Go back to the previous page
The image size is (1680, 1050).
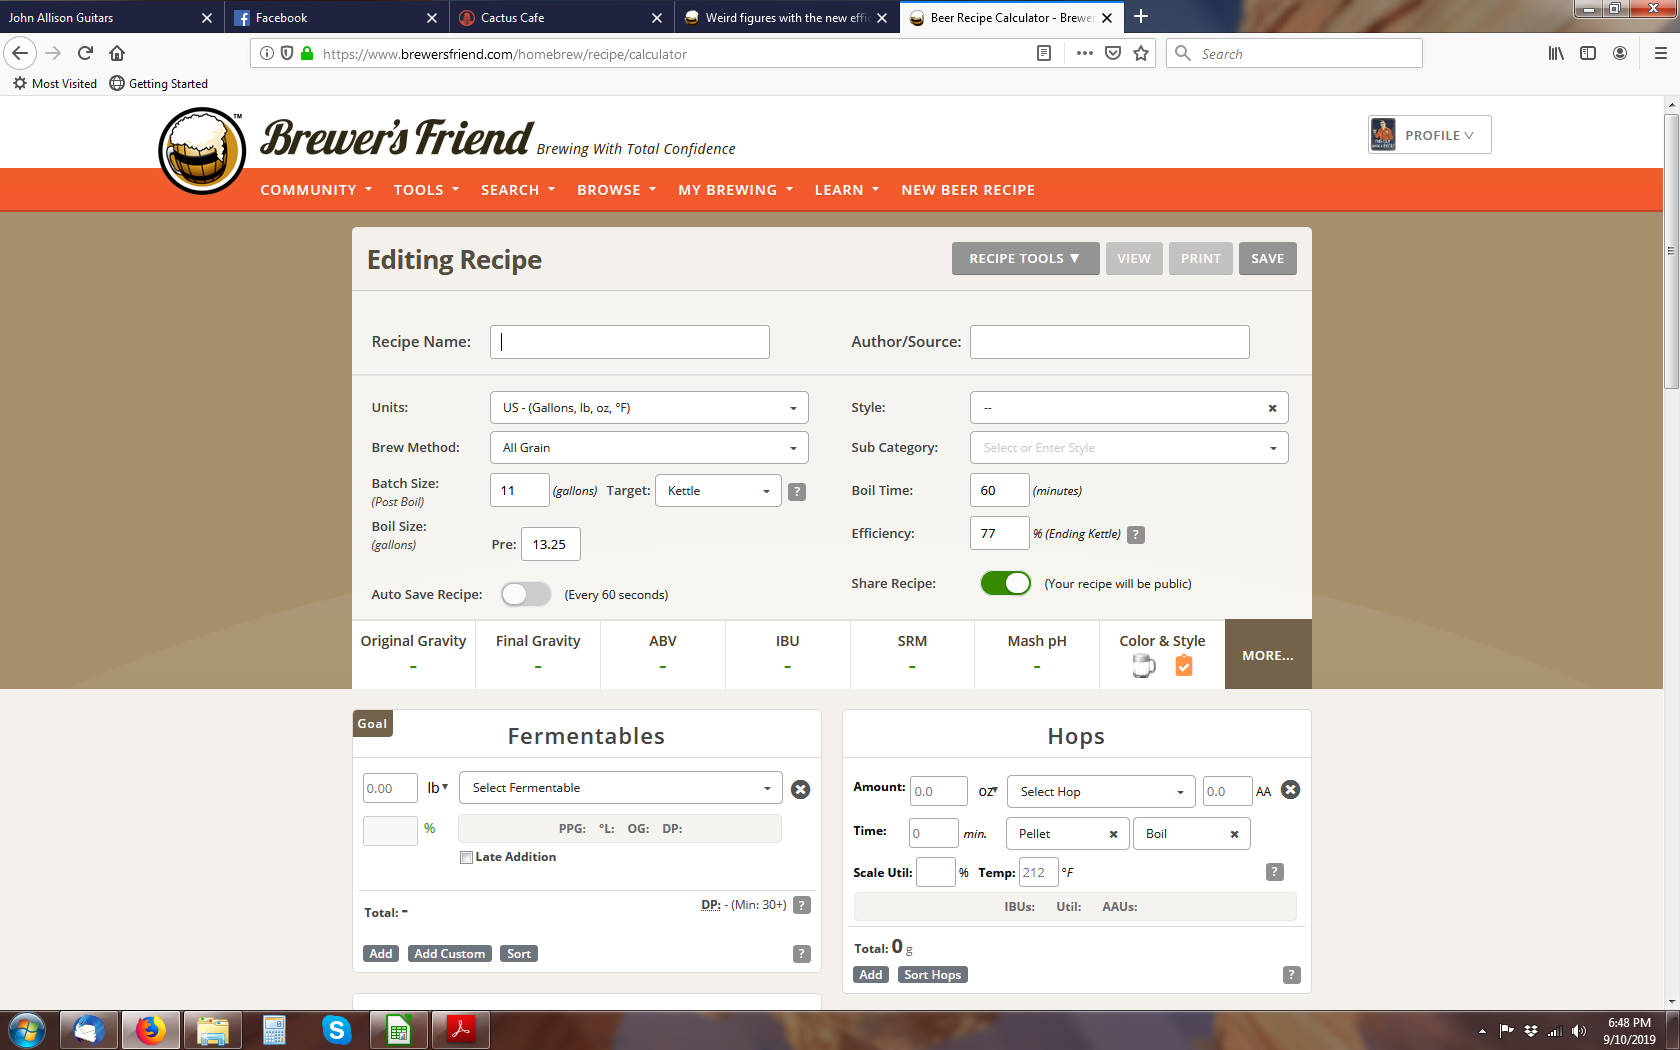pos(20,53)
